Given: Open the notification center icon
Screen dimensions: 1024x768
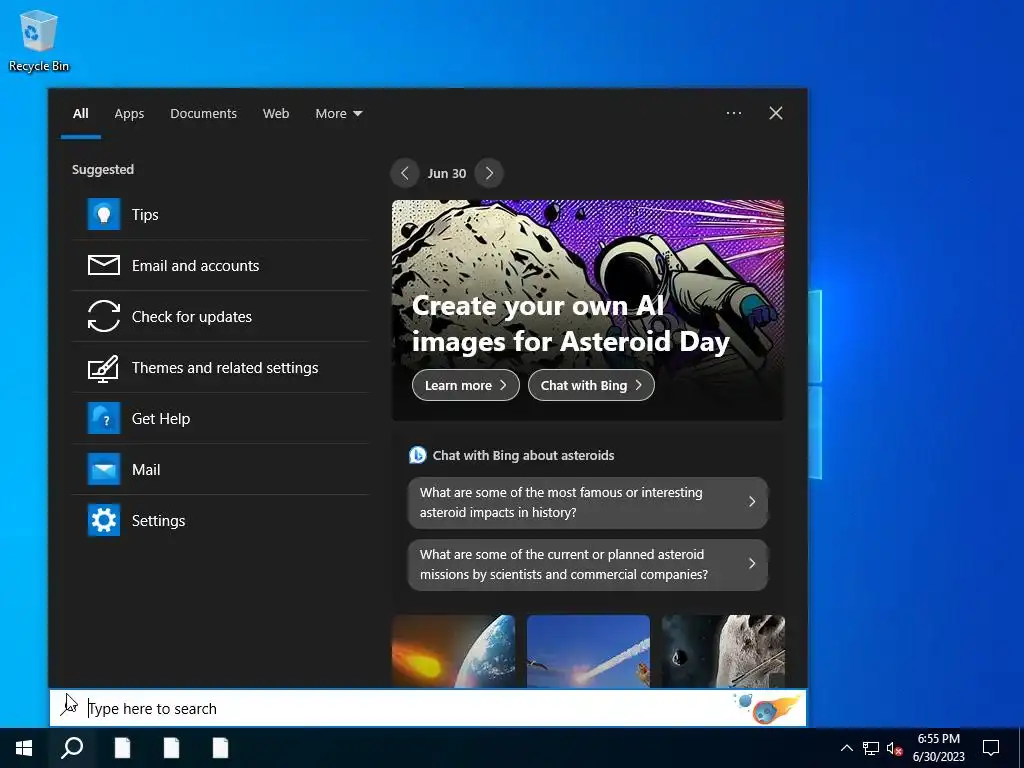Looking at the screenshot, I should (x=991, y=748).
